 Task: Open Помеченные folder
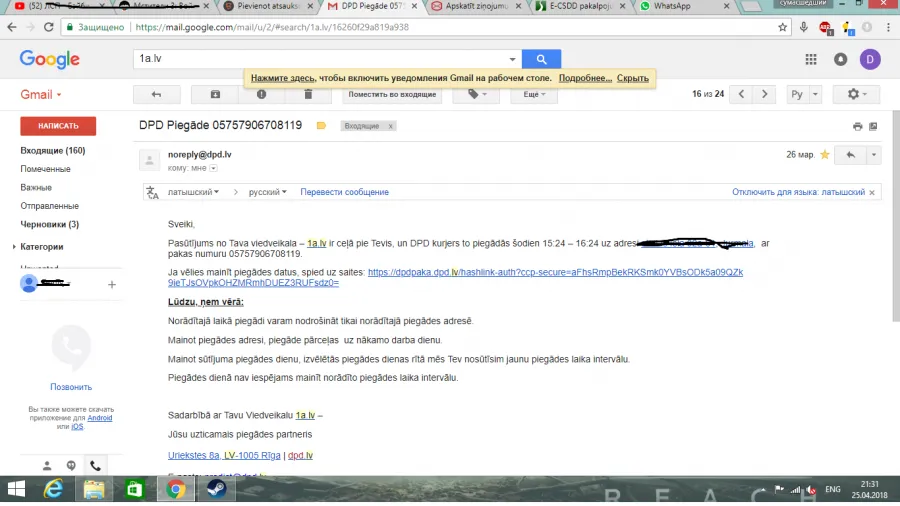[x=45, y=169]
